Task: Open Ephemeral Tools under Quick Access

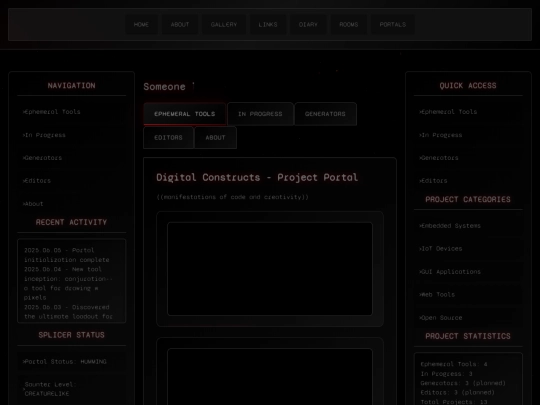Action: click(468, 112)
